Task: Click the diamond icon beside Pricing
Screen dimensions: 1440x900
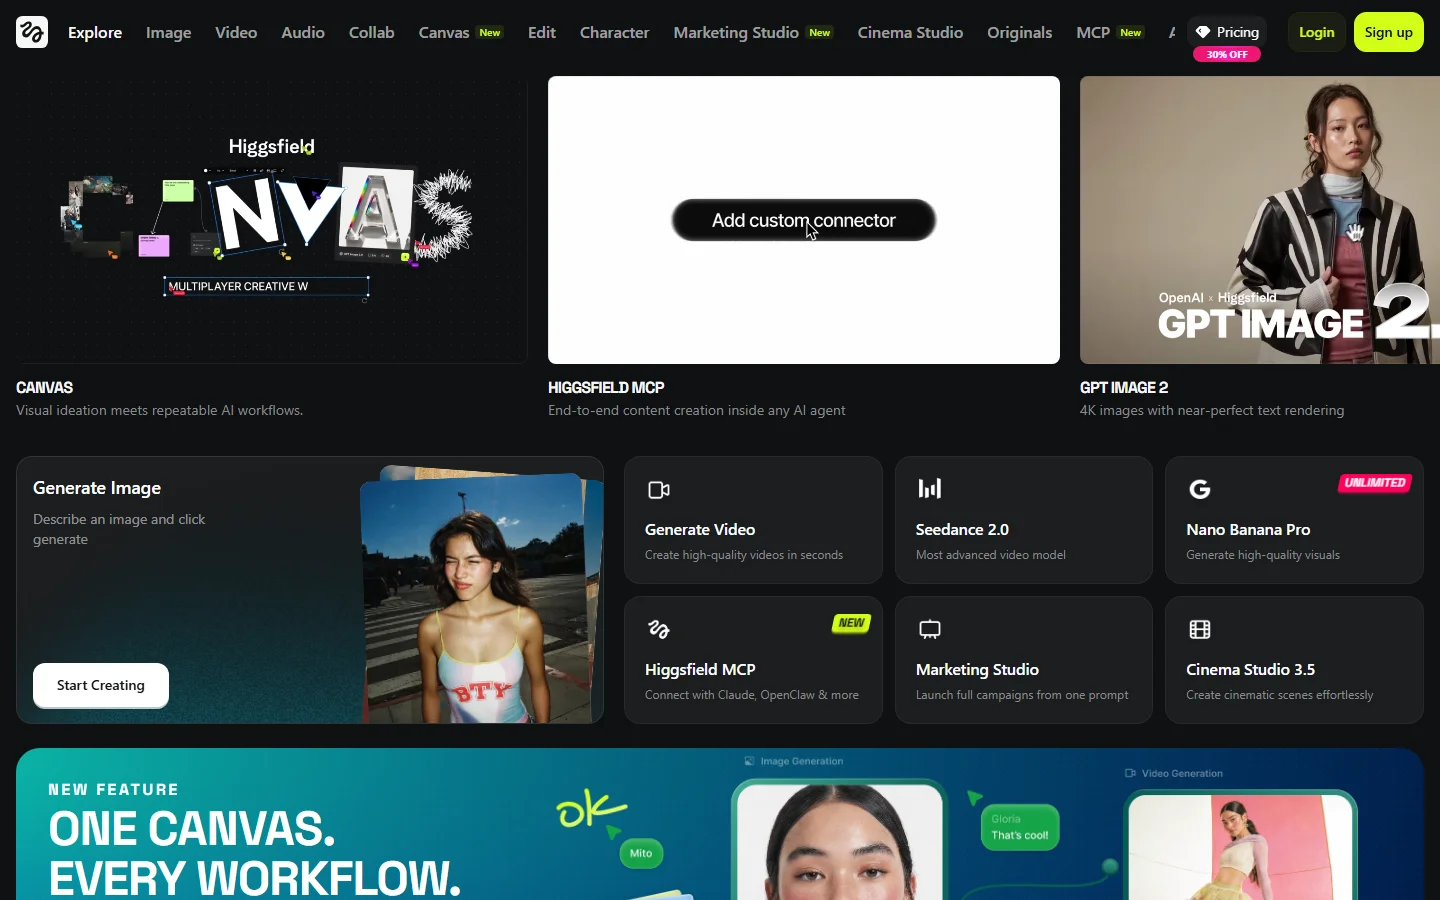Action: pyautogui.click(x=1203, y=32)
